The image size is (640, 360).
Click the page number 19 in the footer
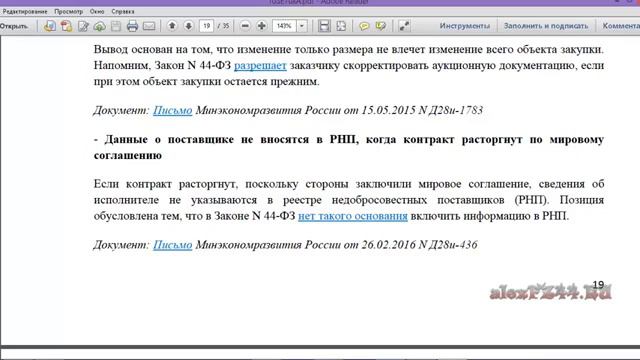click(598, 284)
